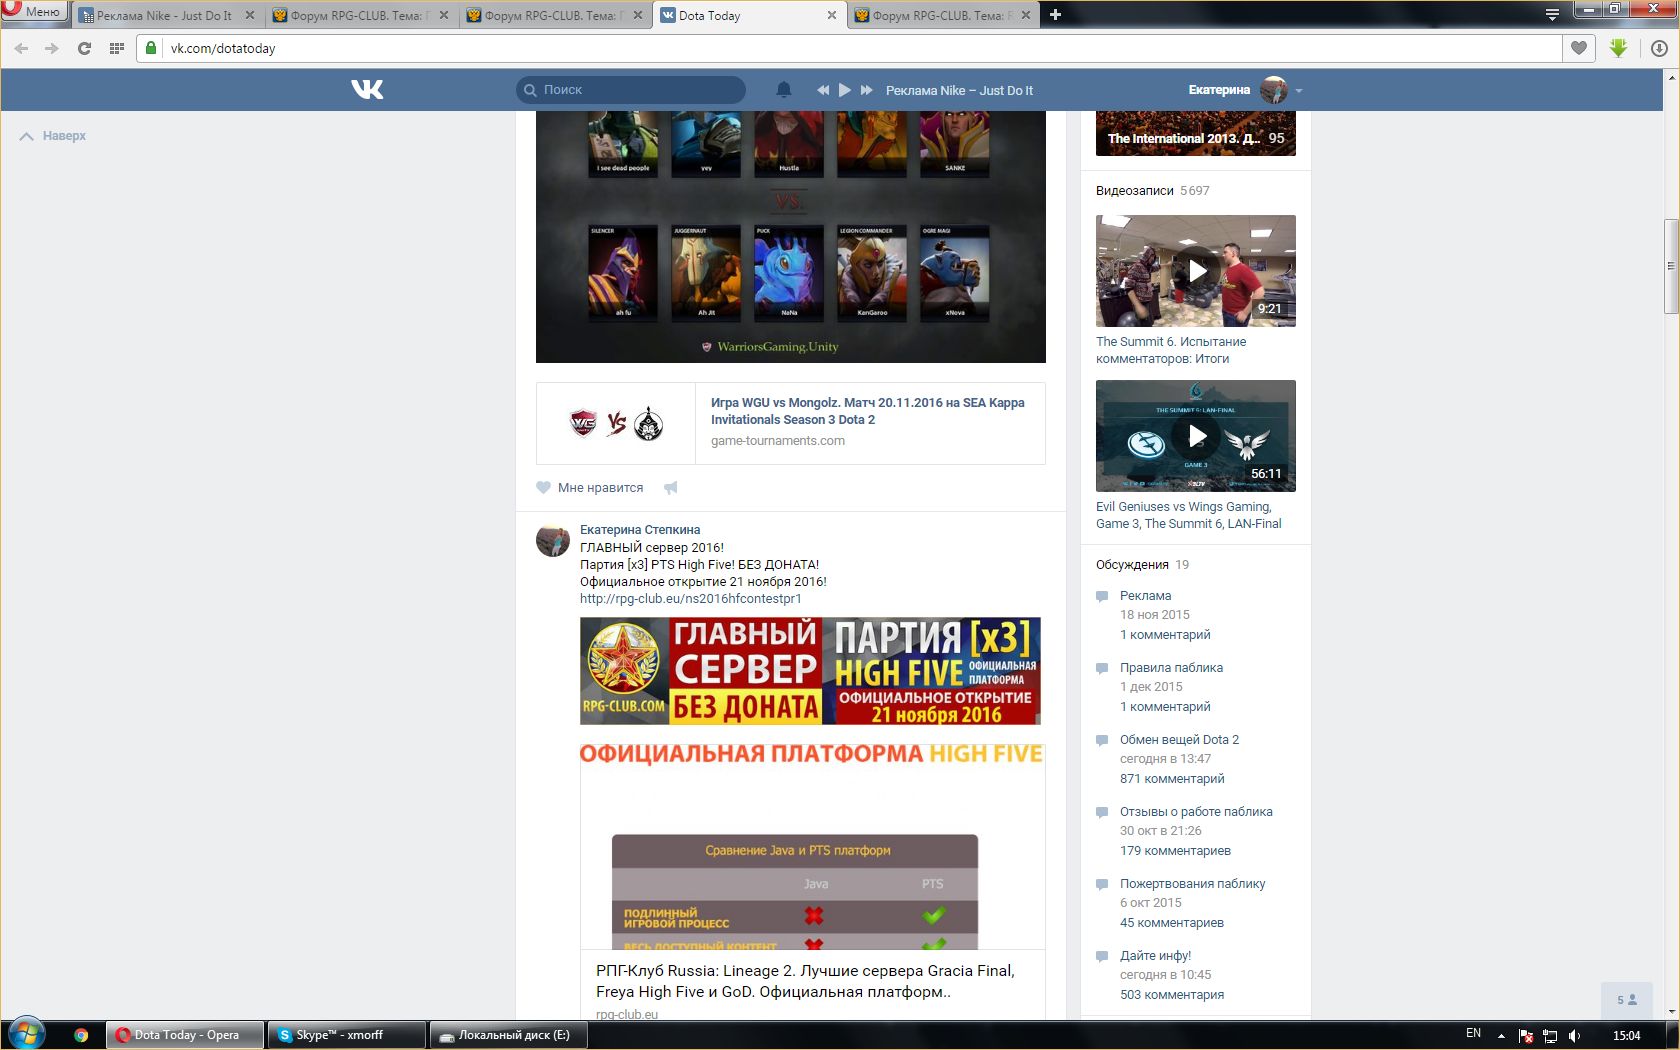The width and height of the screenshot is (1680, 1050).
Task: Skip to next track in VK player
Action: (867, 90)
